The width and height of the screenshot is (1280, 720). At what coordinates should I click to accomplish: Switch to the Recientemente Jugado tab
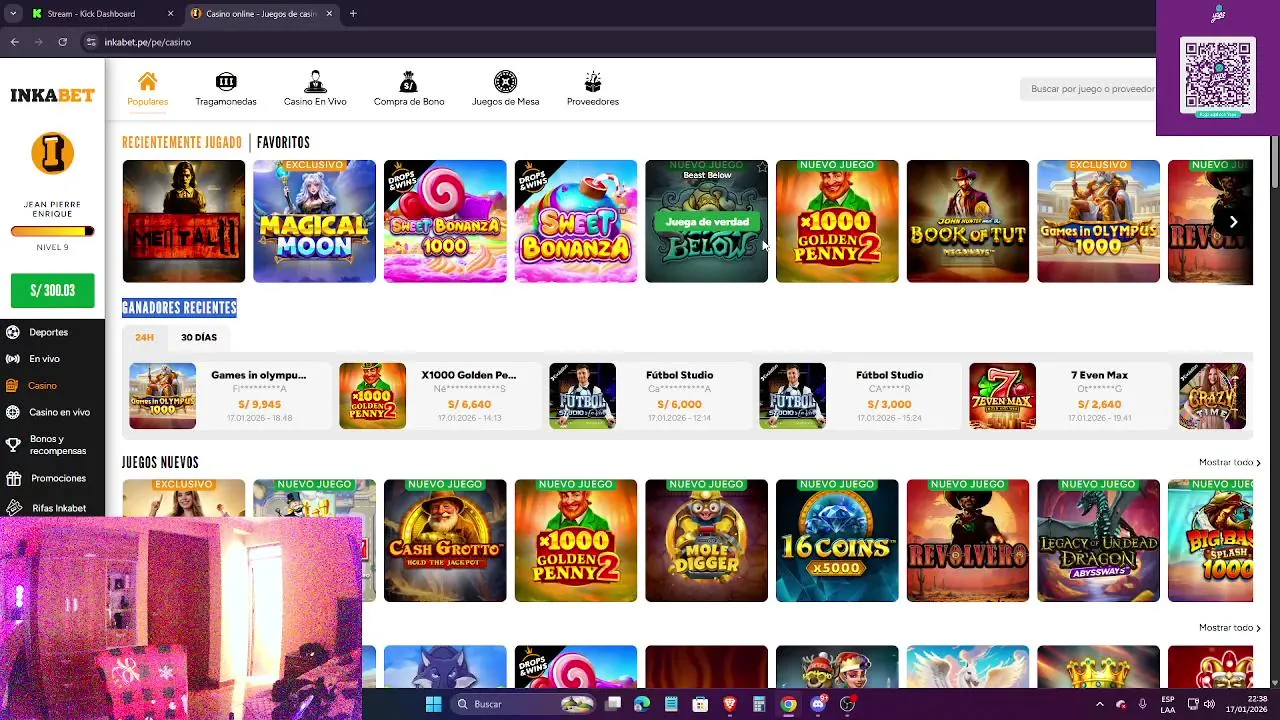click(181, 143)
